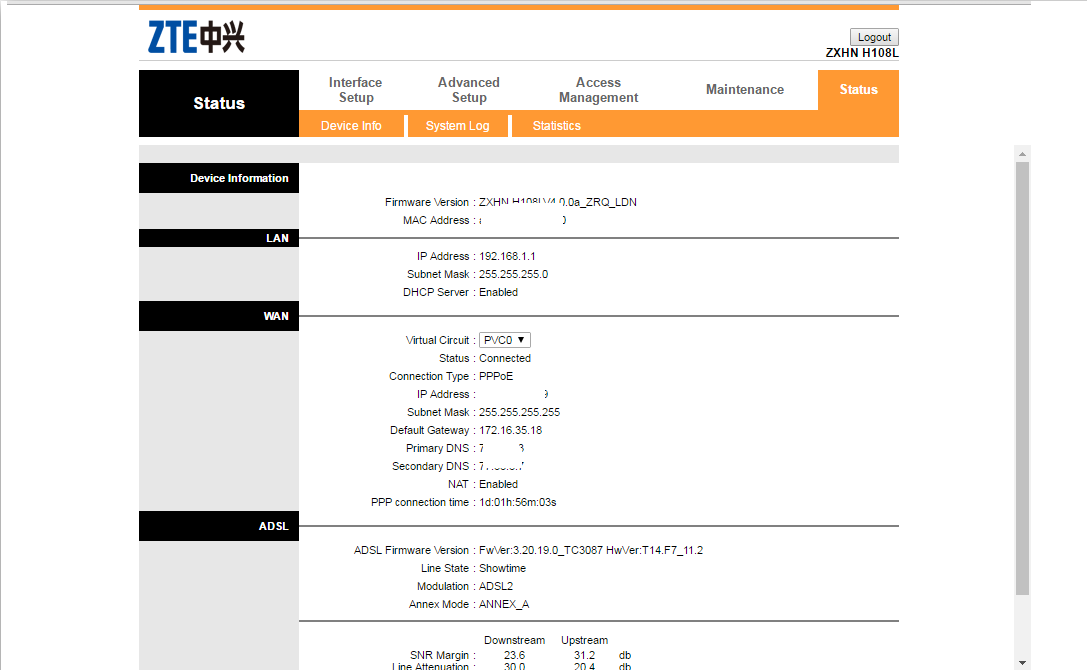This screenshot has height=670, width=1087.
Task: Click the LAN section header
Action: (219, 238)
